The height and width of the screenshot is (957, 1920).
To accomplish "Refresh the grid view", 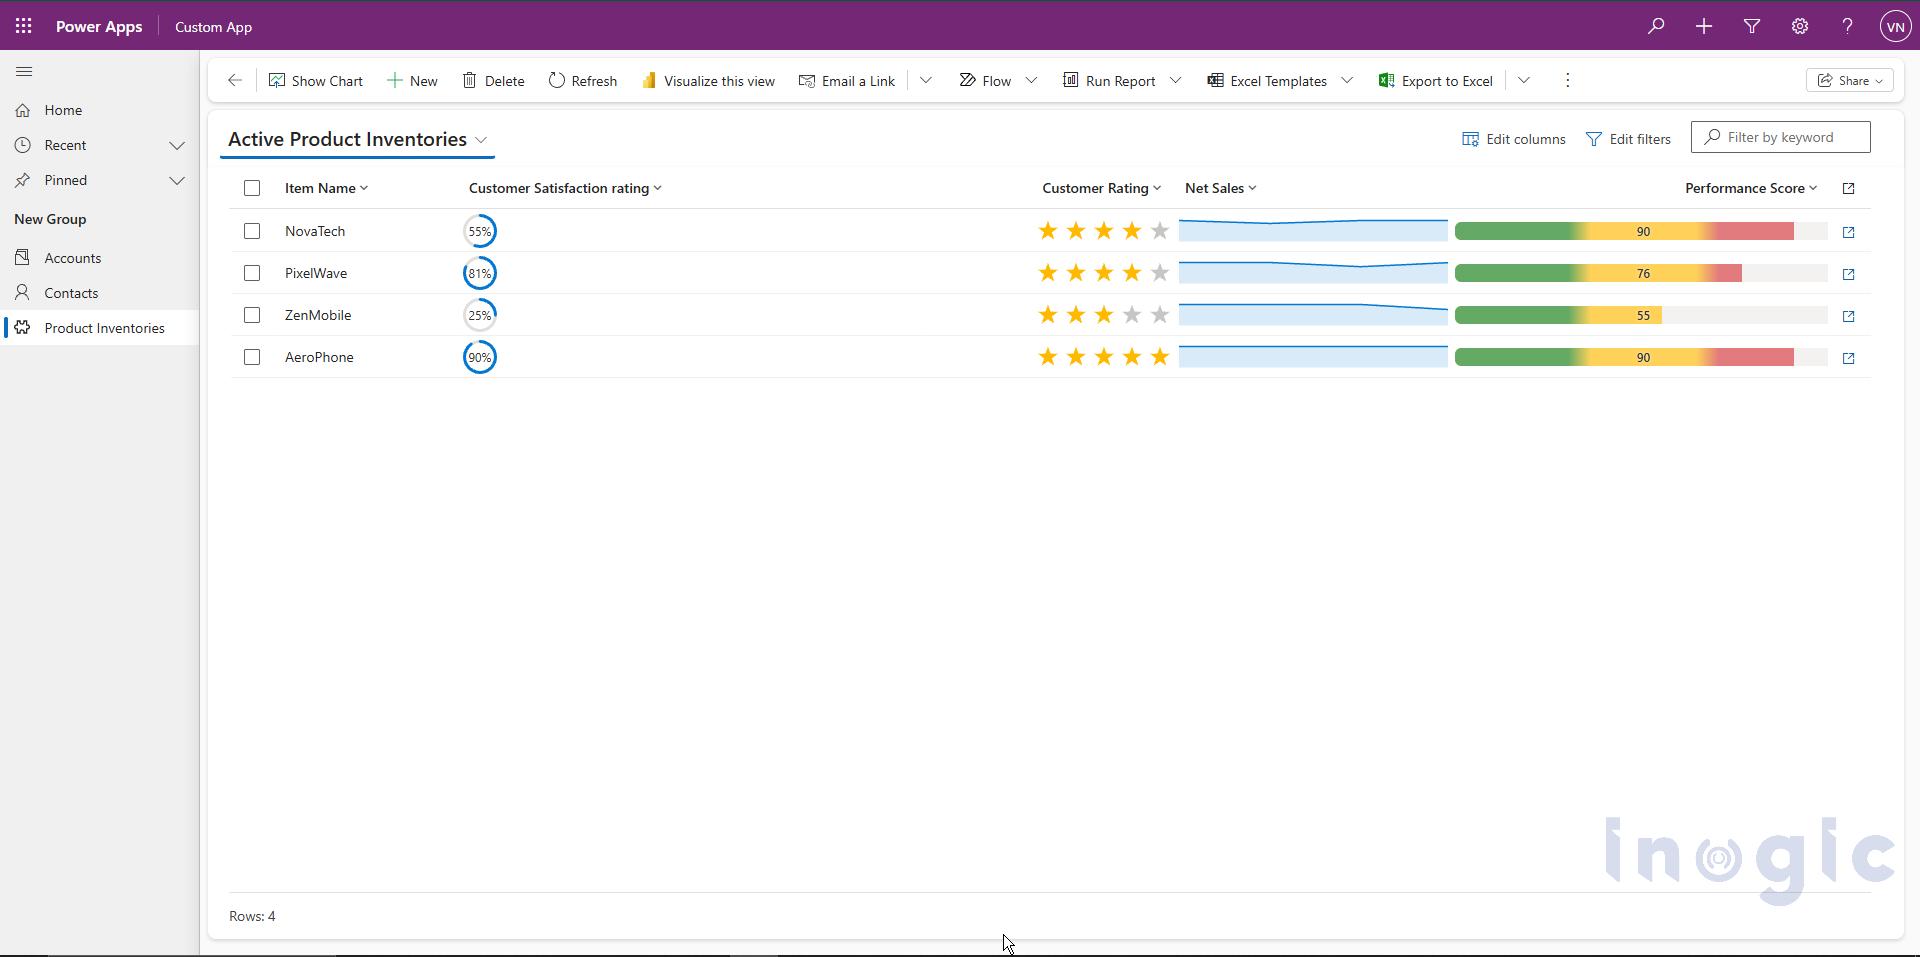I will point(583,81).
